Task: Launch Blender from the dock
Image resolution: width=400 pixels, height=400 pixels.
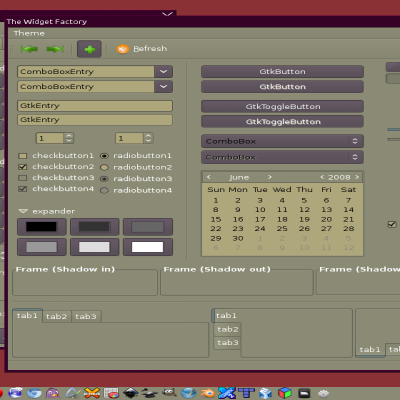Action: (207, 393)
